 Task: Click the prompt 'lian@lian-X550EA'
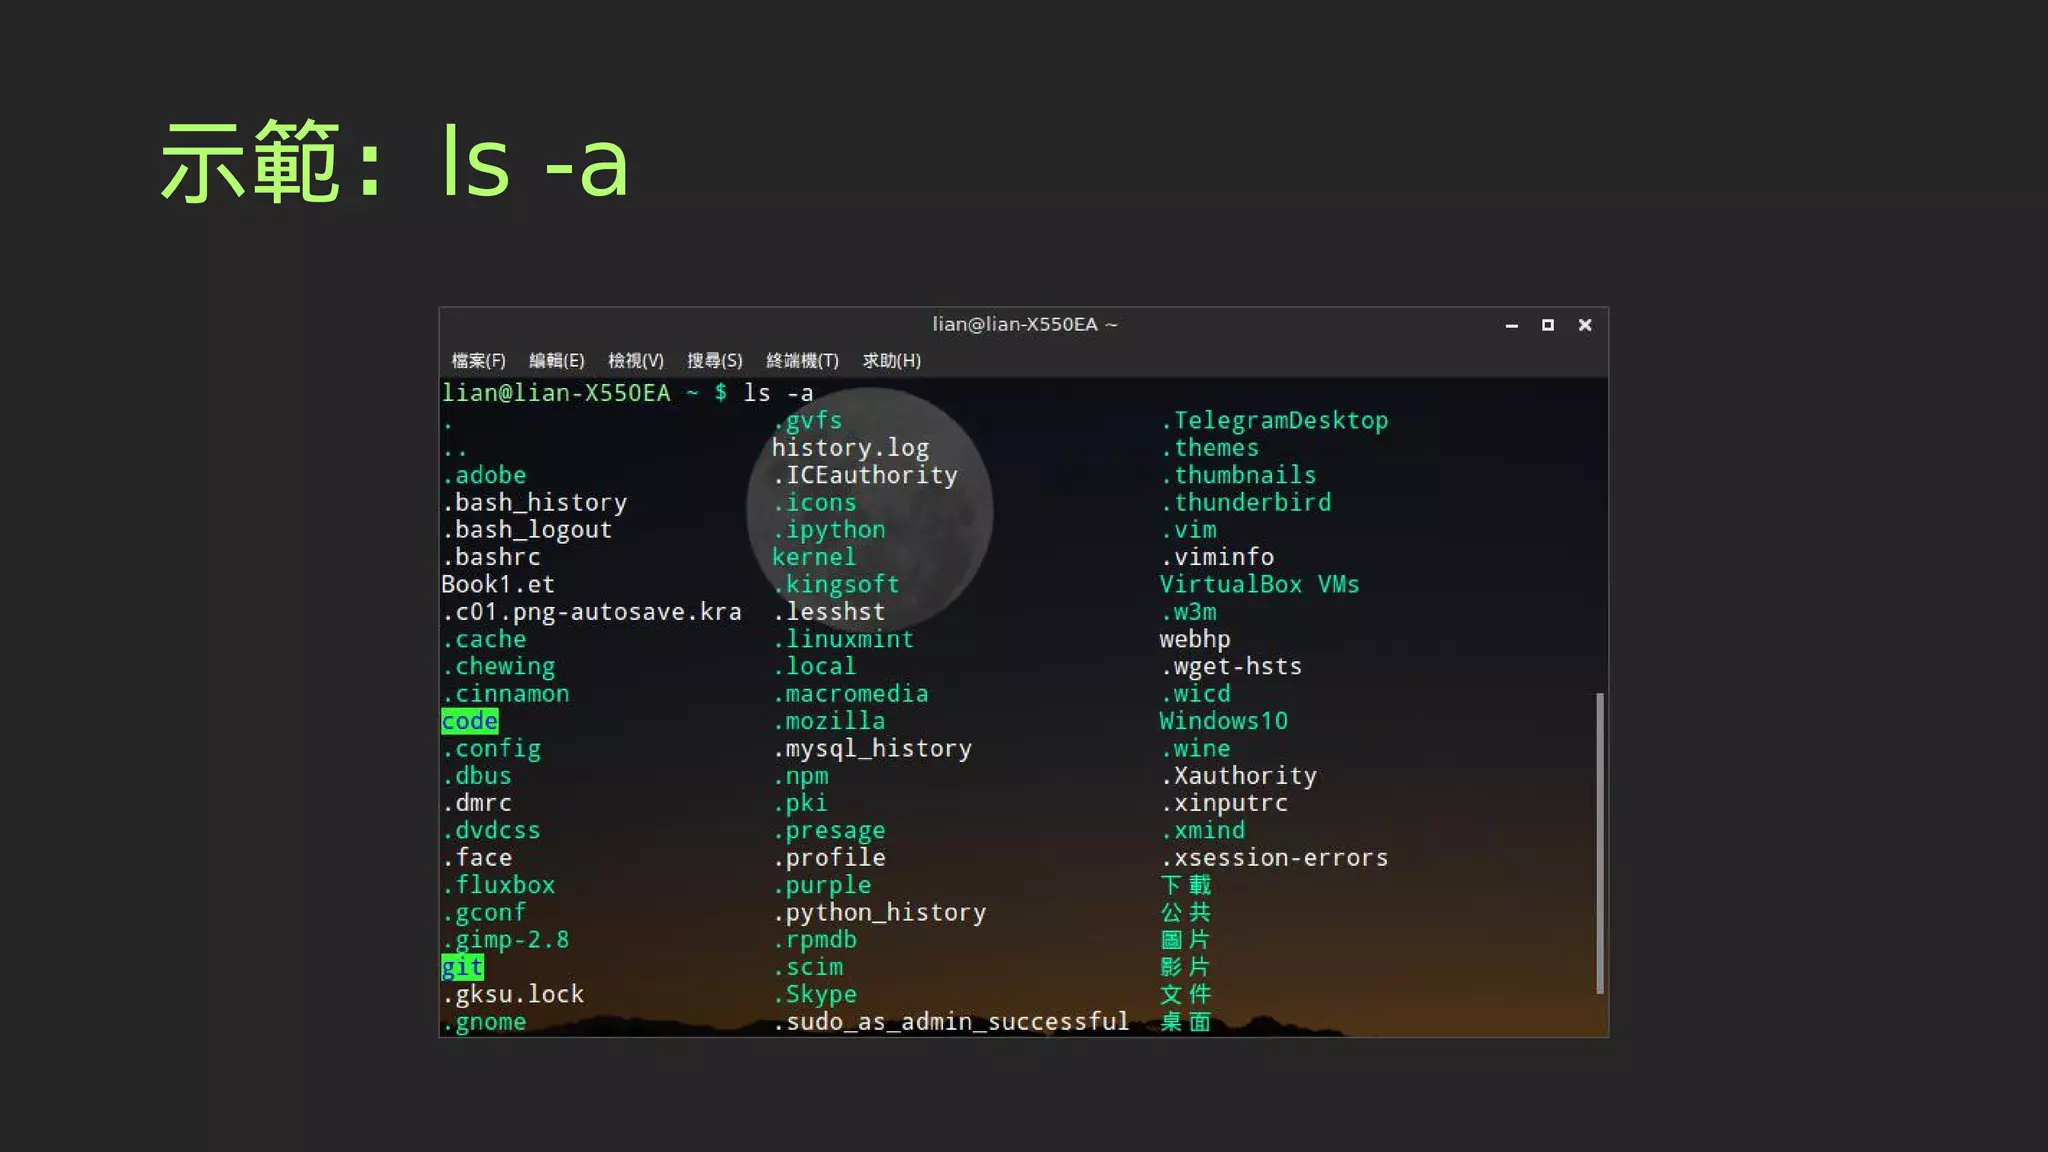coord(556,393)
